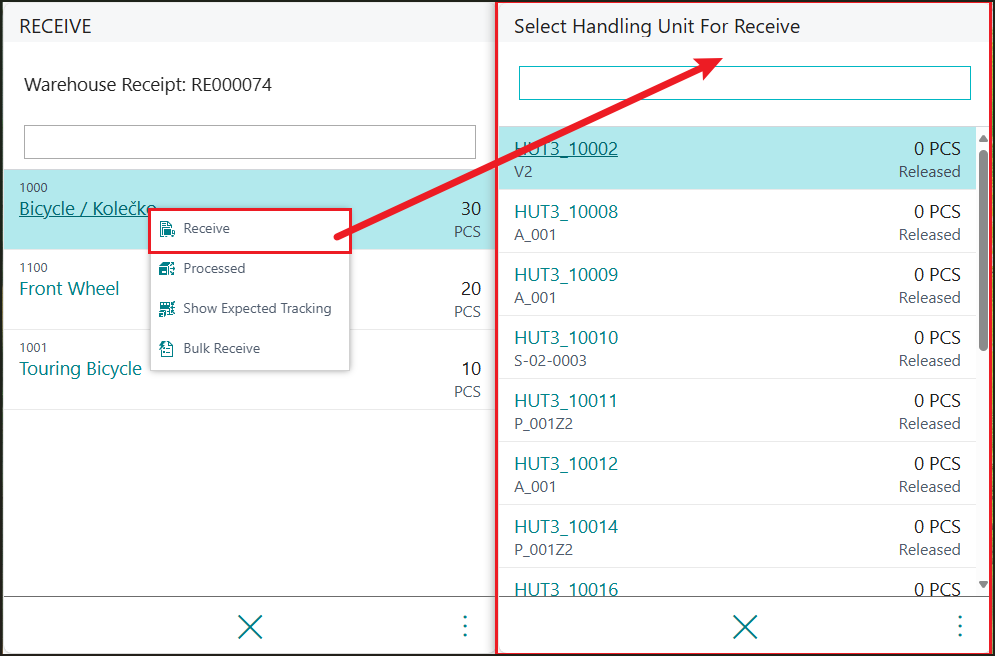
Task: Select handling unit HUT3_10002
Action: (x=566, y=149)
